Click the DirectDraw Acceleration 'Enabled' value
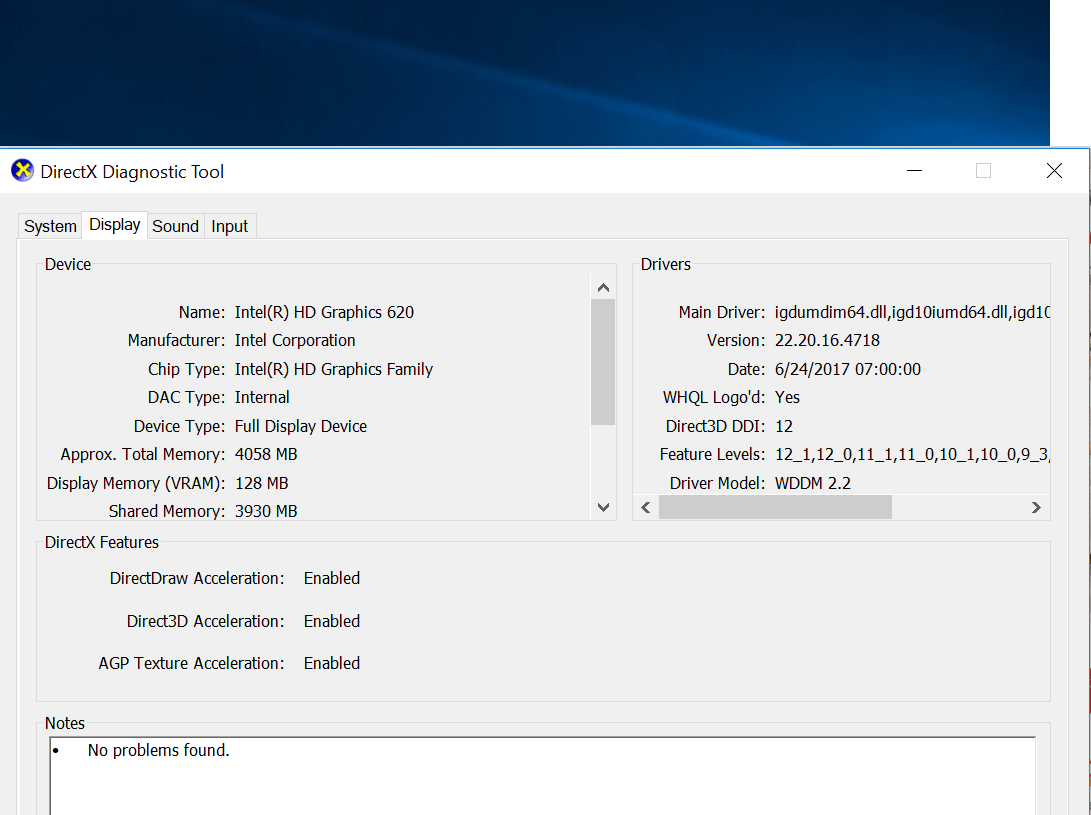The width and height of the screenshot is (1091, 815). click(x=332, y=578)
